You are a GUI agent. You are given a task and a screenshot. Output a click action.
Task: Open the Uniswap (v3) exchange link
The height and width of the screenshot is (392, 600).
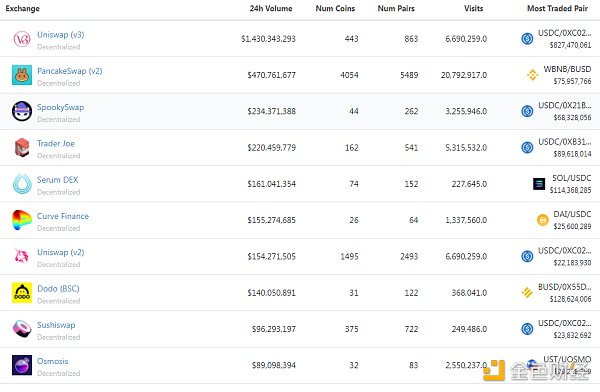click(x=60, y=34)
